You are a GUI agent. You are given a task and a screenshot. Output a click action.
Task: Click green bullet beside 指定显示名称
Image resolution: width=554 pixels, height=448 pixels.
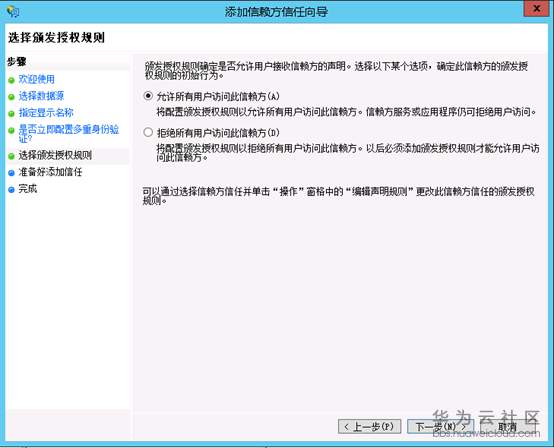click(11, 113)
